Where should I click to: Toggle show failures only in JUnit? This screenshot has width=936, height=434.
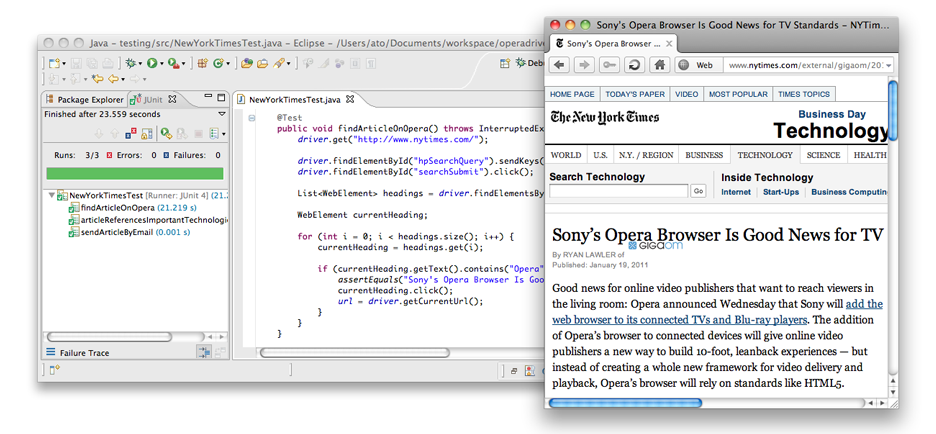[x=133, y=133]
